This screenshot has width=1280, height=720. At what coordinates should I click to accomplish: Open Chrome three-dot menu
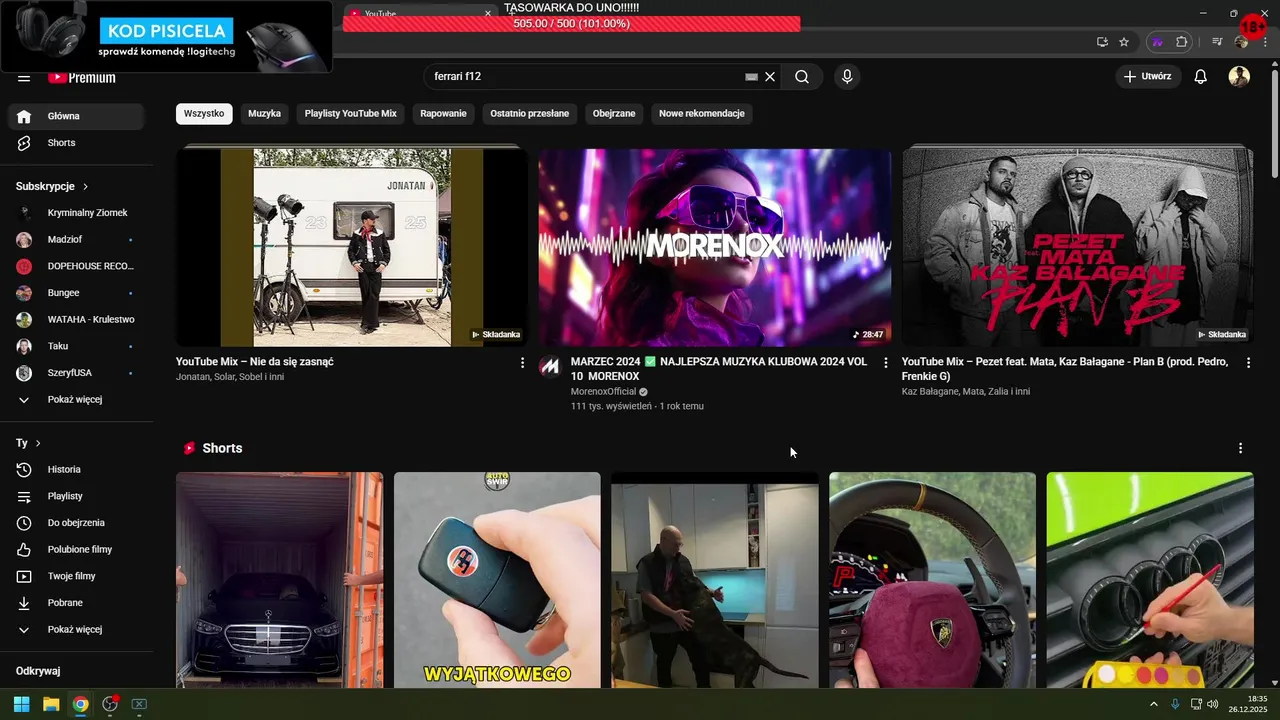tap(1265, 42)
